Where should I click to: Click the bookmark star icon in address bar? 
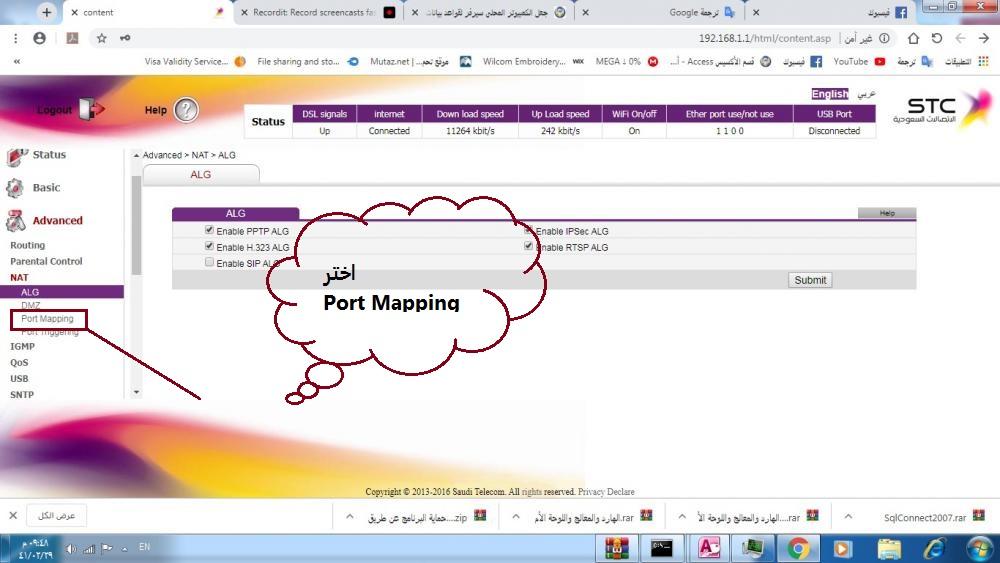pos(101,38)
